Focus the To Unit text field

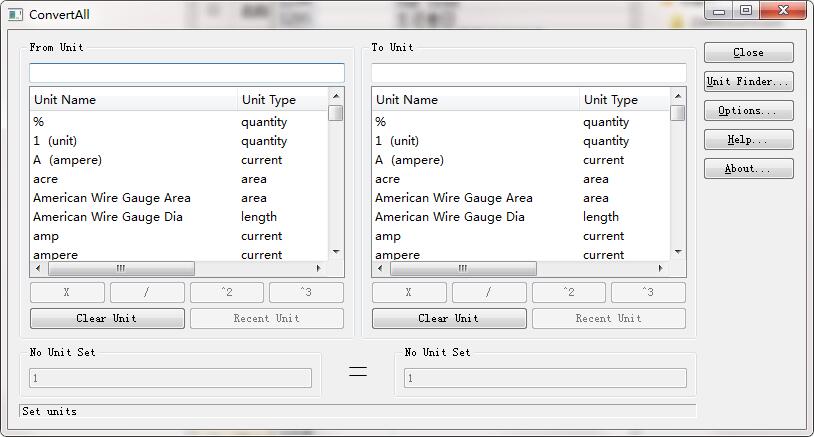point(529,73)
